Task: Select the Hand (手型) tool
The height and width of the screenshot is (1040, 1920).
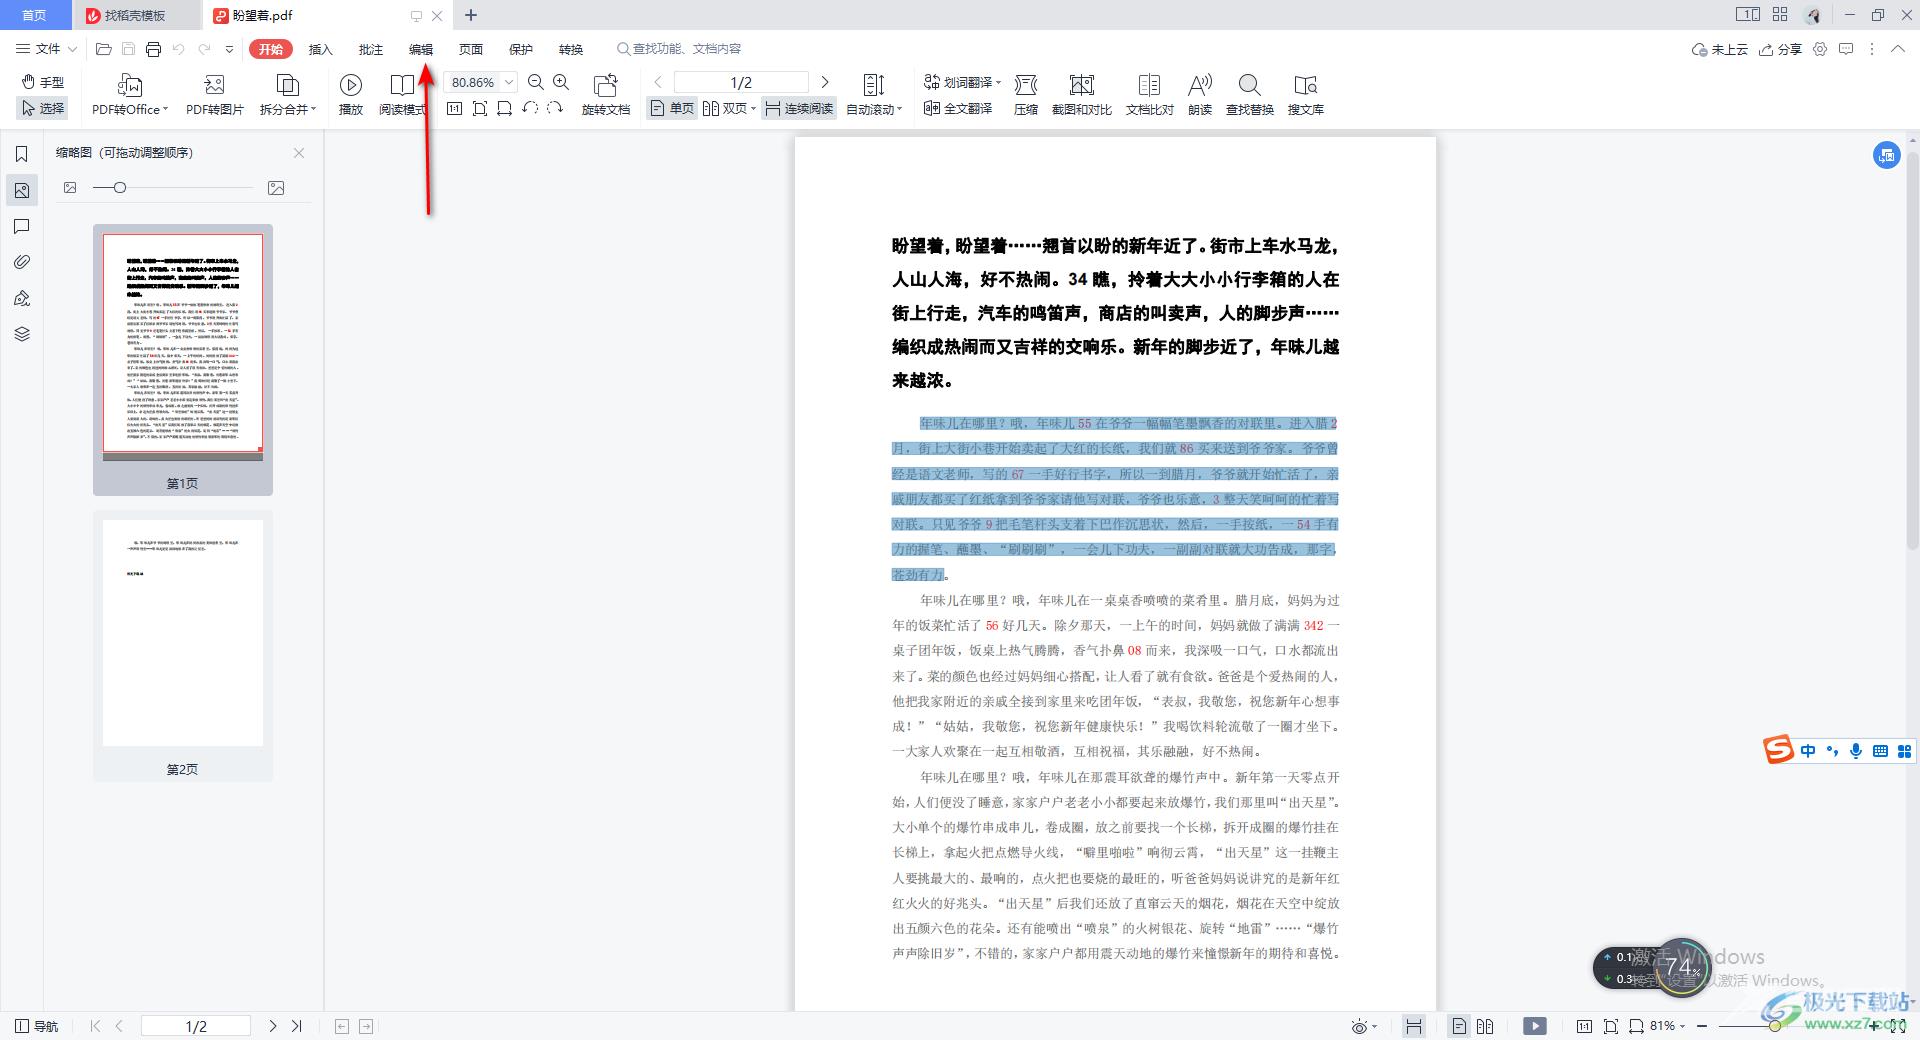Action: [42, 82]
